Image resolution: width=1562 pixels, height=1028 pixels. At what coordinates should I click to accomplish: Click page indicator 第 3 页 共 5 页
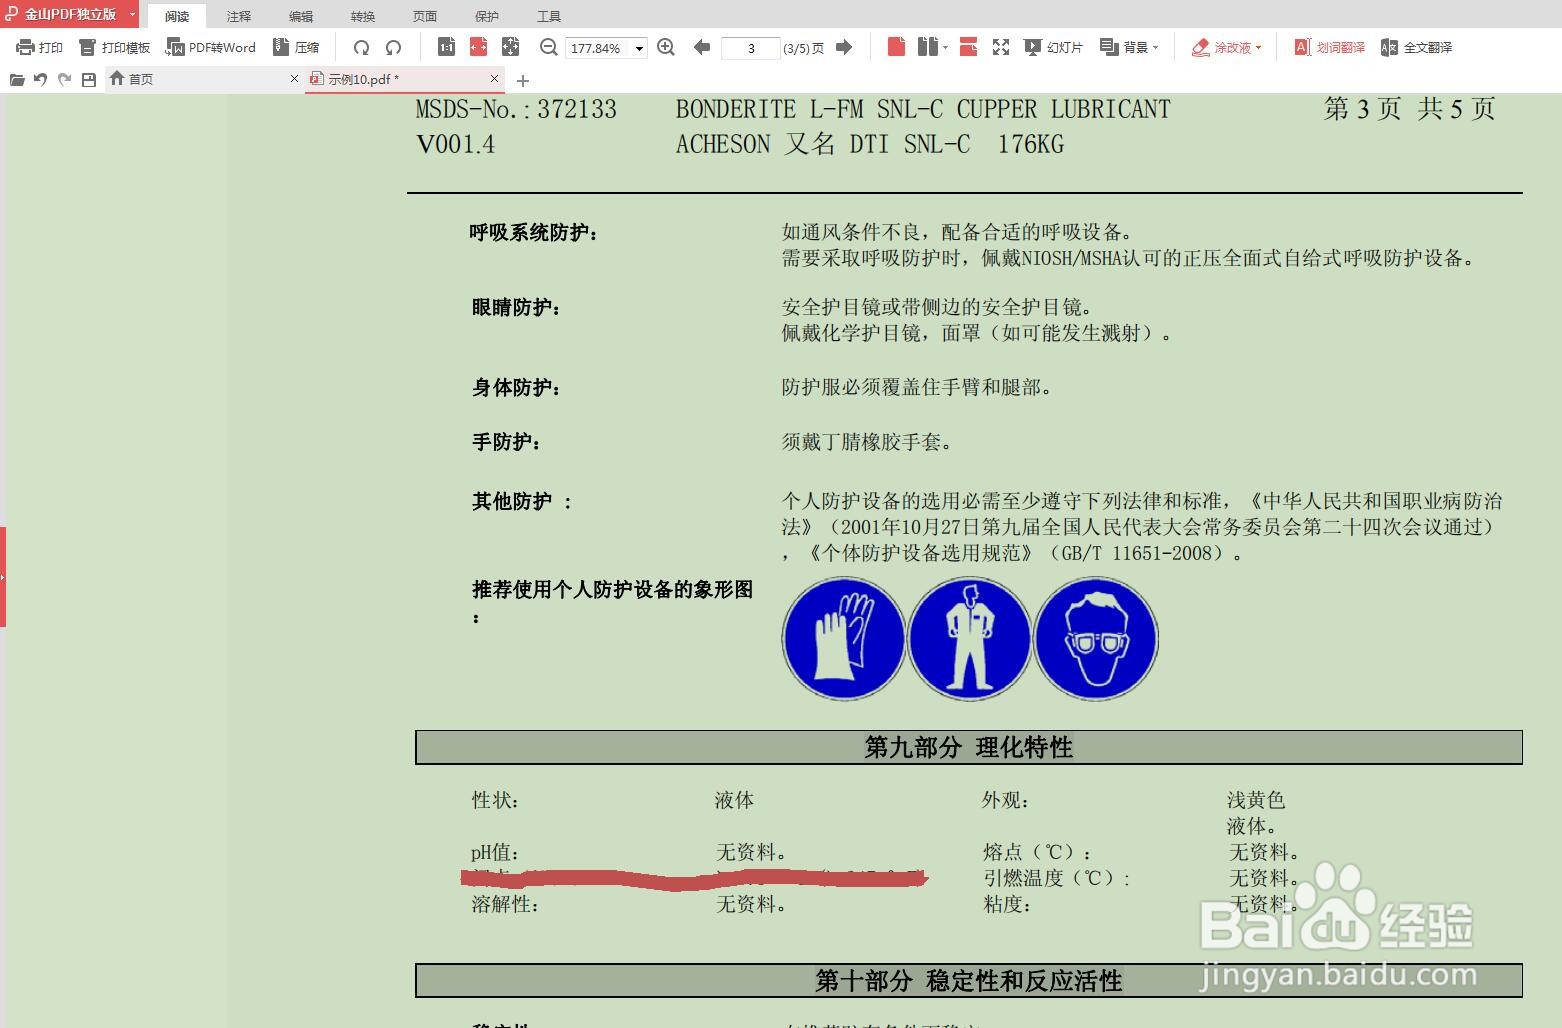1409,109
